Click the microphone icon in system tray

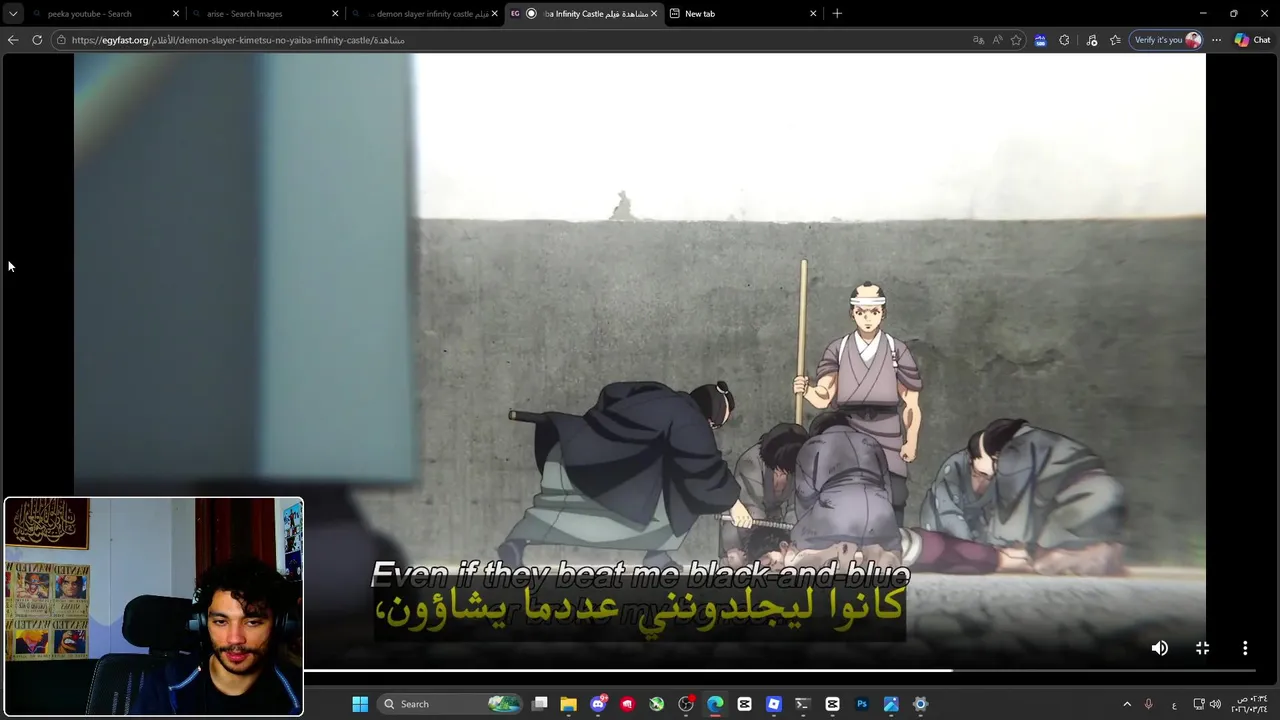(x=1148, y=704)
